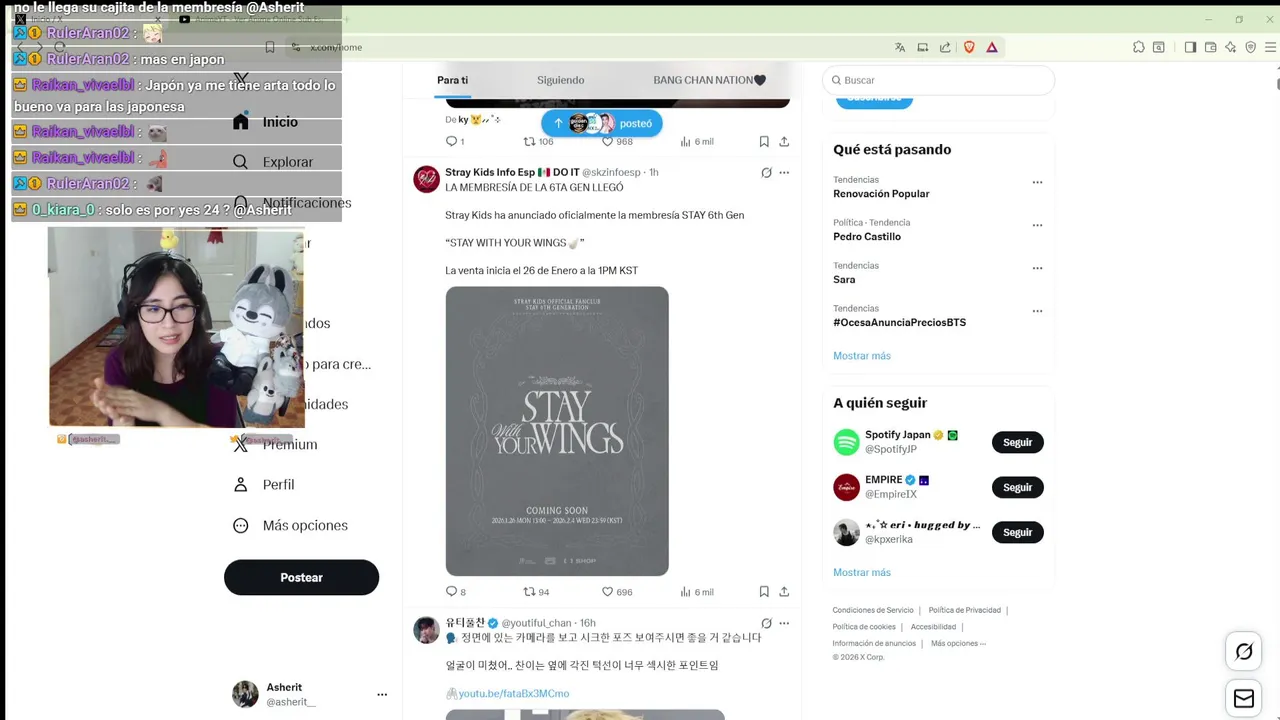Open the youtu.be/fataBx3MCmo link
This screenshot has width=1280, height=720.
pos(513,693)
